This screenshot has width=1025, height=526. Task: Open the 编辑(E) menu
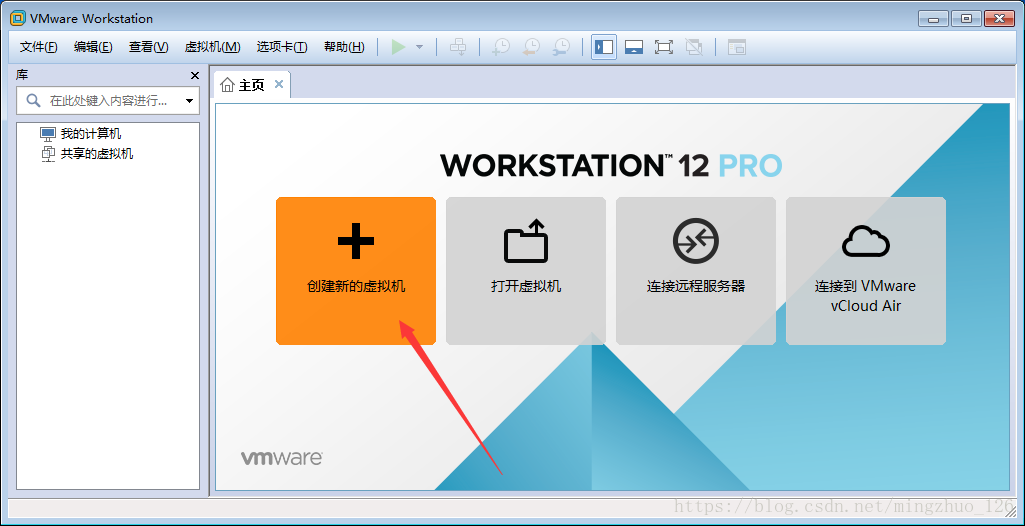[x=93, y=47]
